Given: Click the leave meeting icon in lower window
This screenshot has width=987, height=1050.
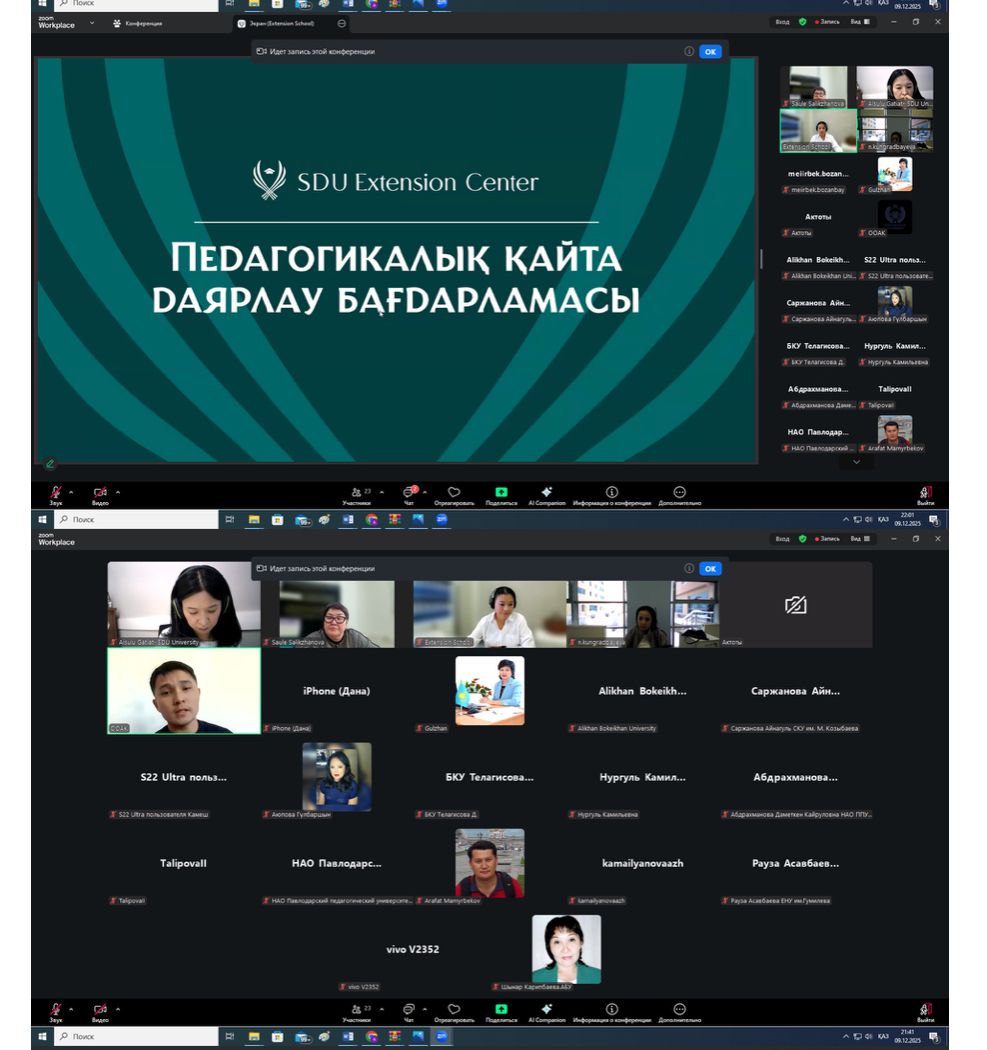Looking at the screenshot, I should pos(925,1010).
